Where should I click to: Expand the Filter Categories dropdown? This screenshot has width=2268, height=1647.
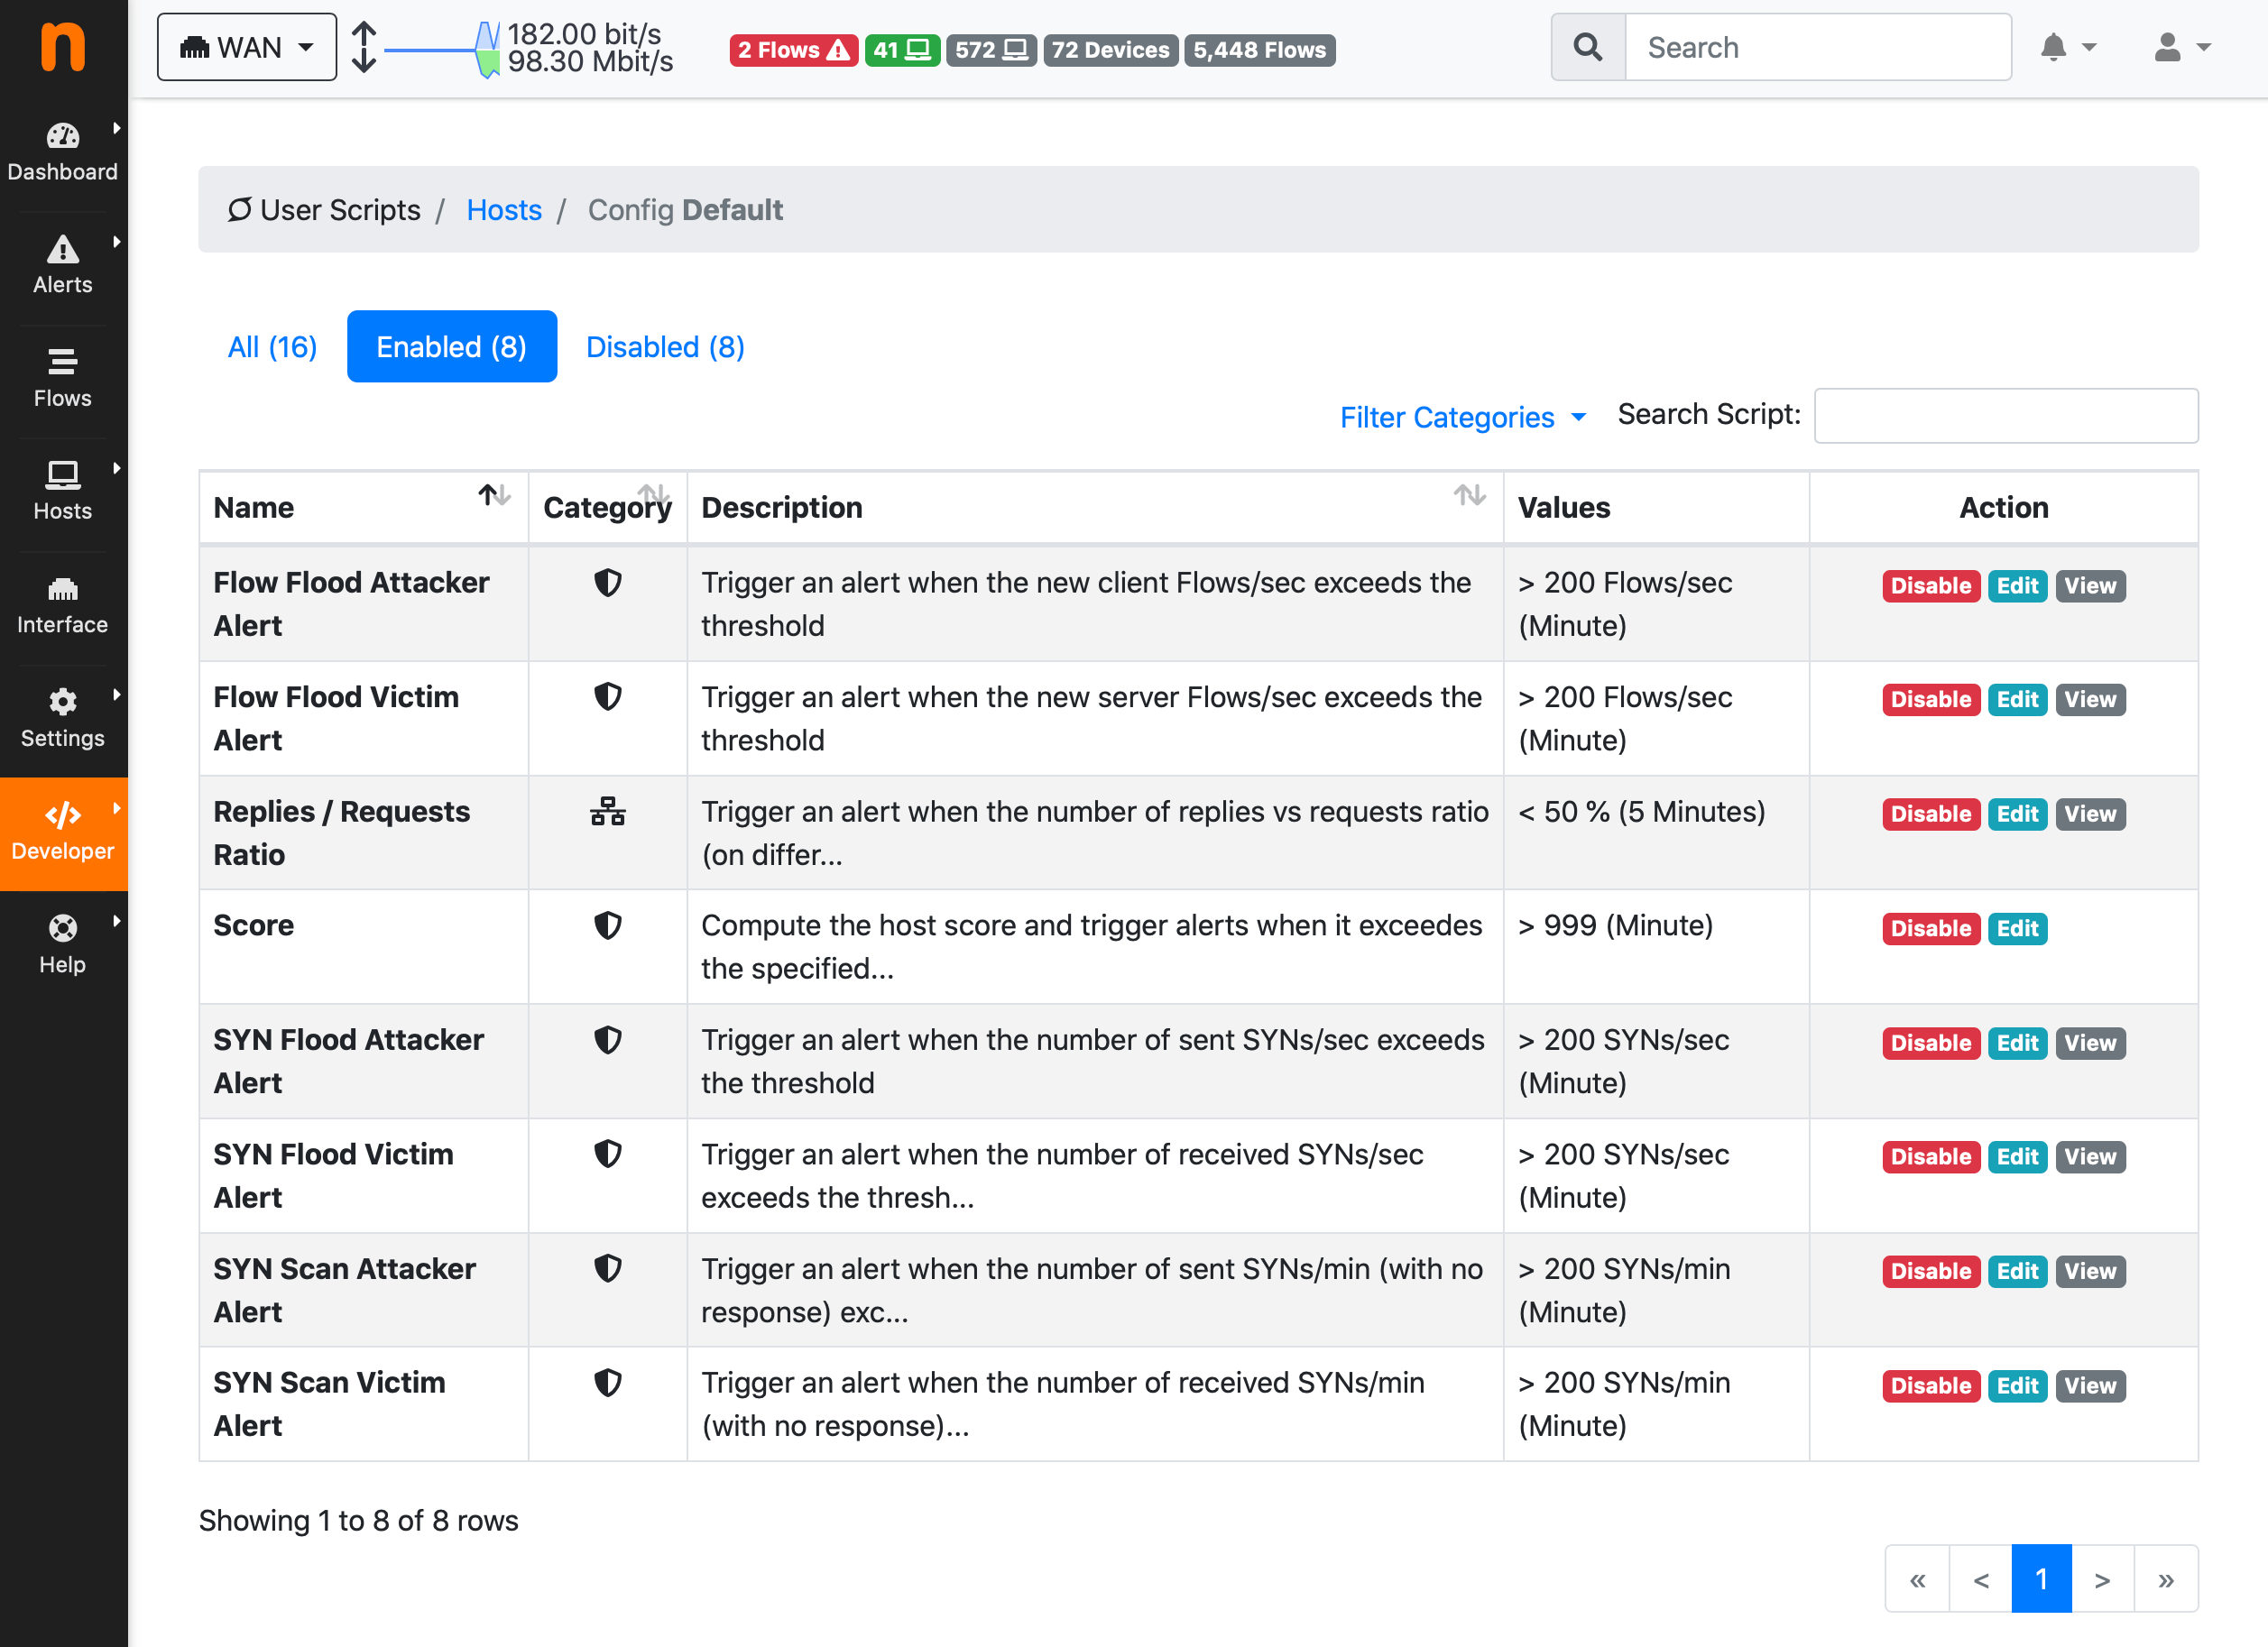(x=1462, y=417)
